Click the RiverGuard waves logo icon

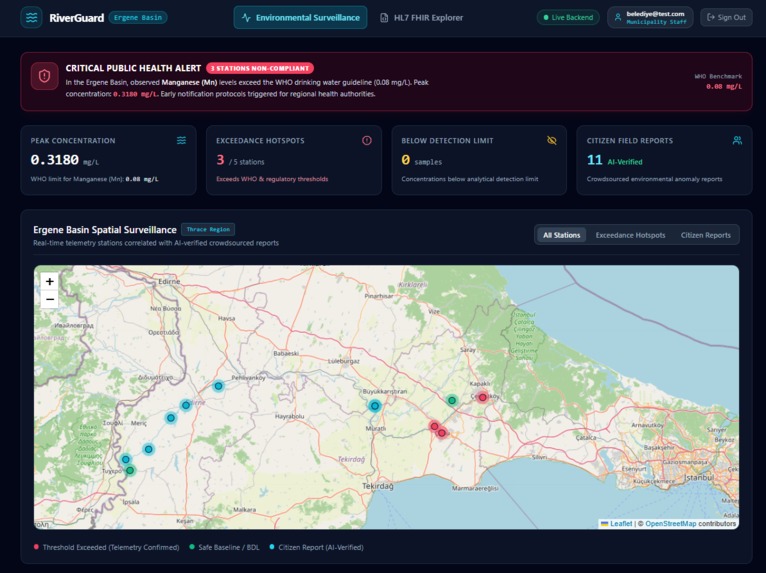point(31,18)
